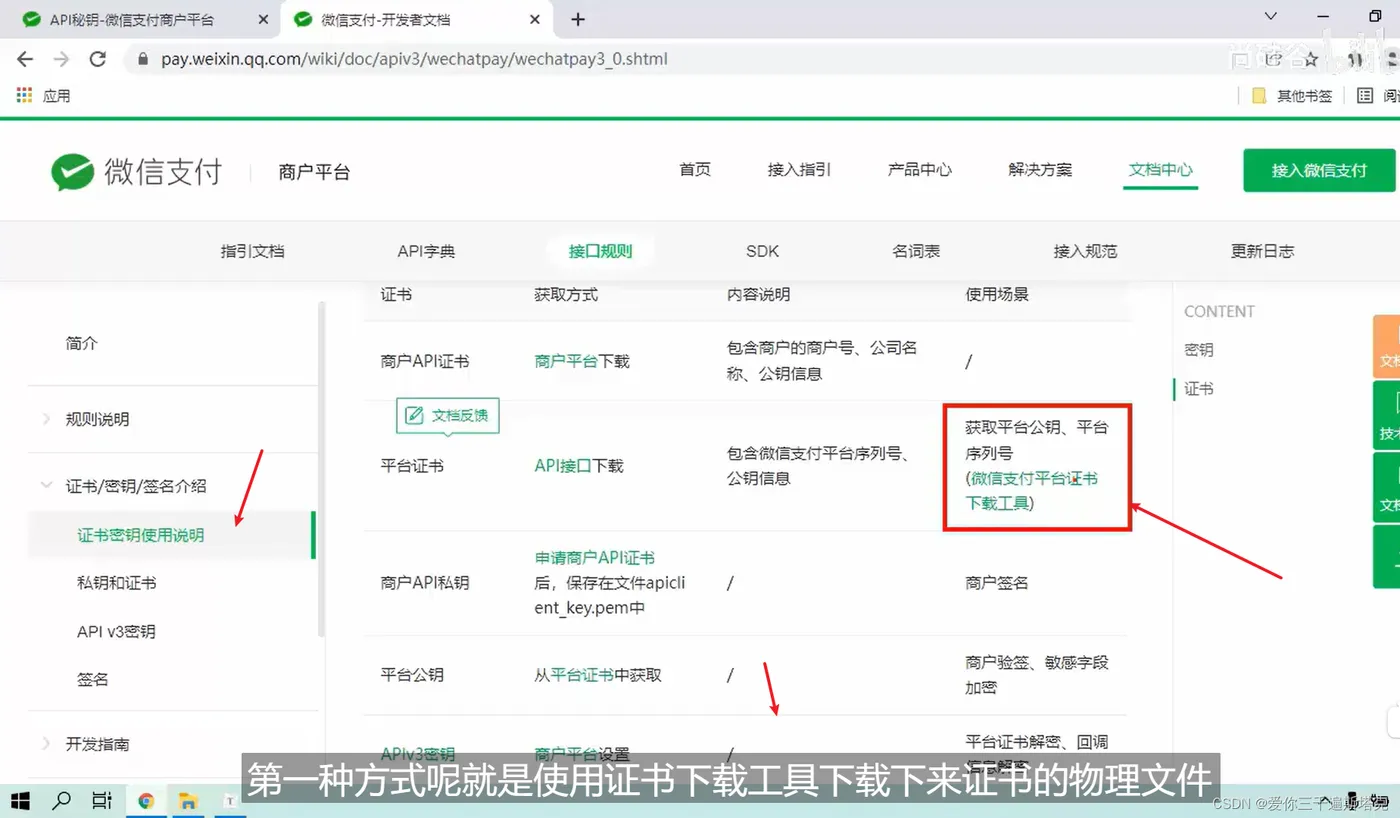
Task: Jump to 密钥 in CONTENT outline
Action: [x=1199, y=350]
